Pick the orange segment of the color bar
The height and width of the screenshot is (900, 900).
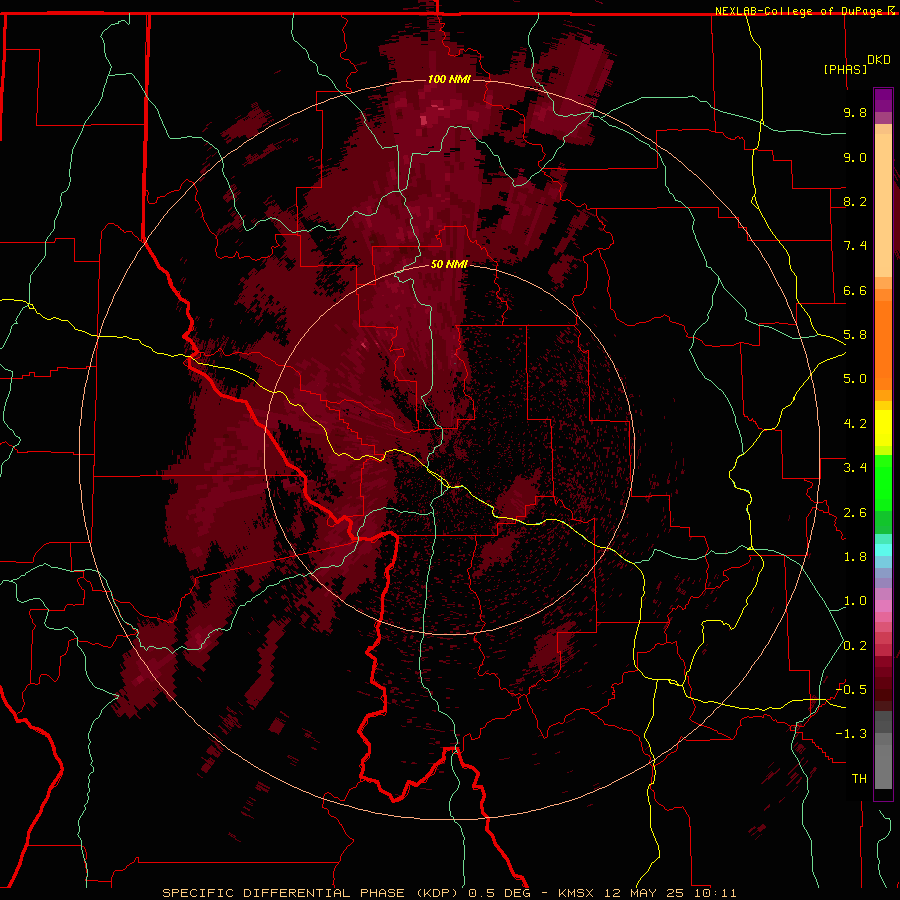(x=883, y=344)
